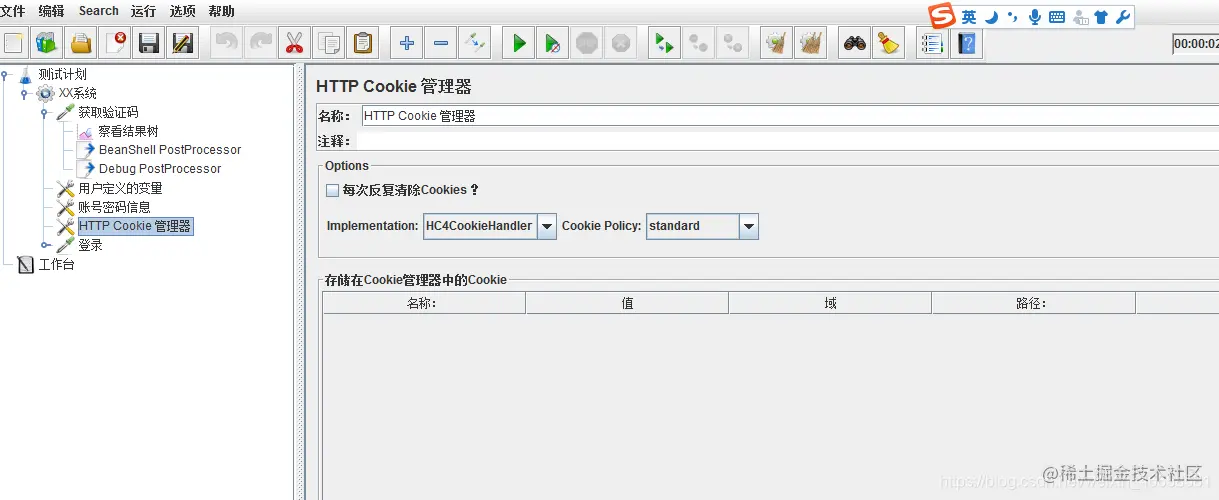Collapse the 获取验证码 tree node toggle
1219x500 pixels.
click(45, 112)
